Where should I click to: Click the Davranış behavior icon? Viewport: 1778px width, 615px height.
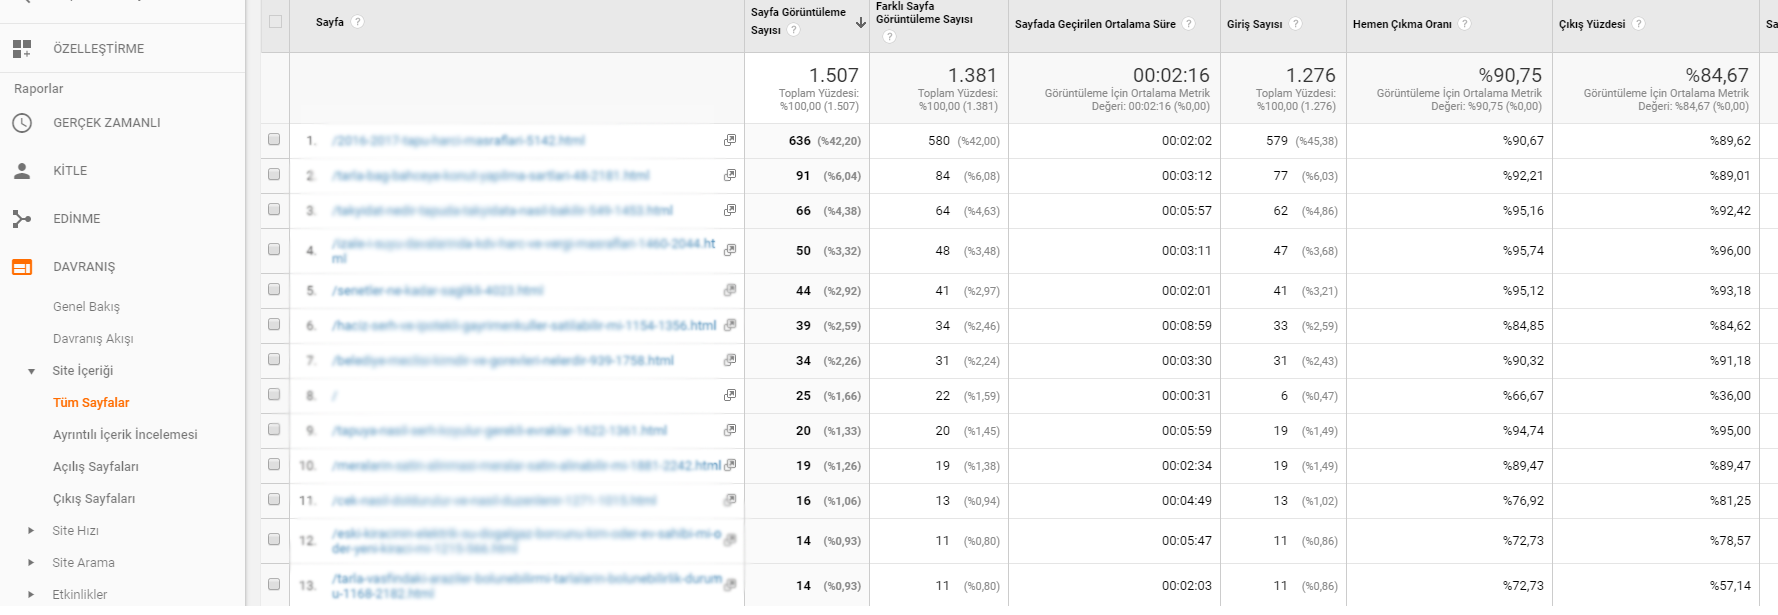tap(22, 267)
